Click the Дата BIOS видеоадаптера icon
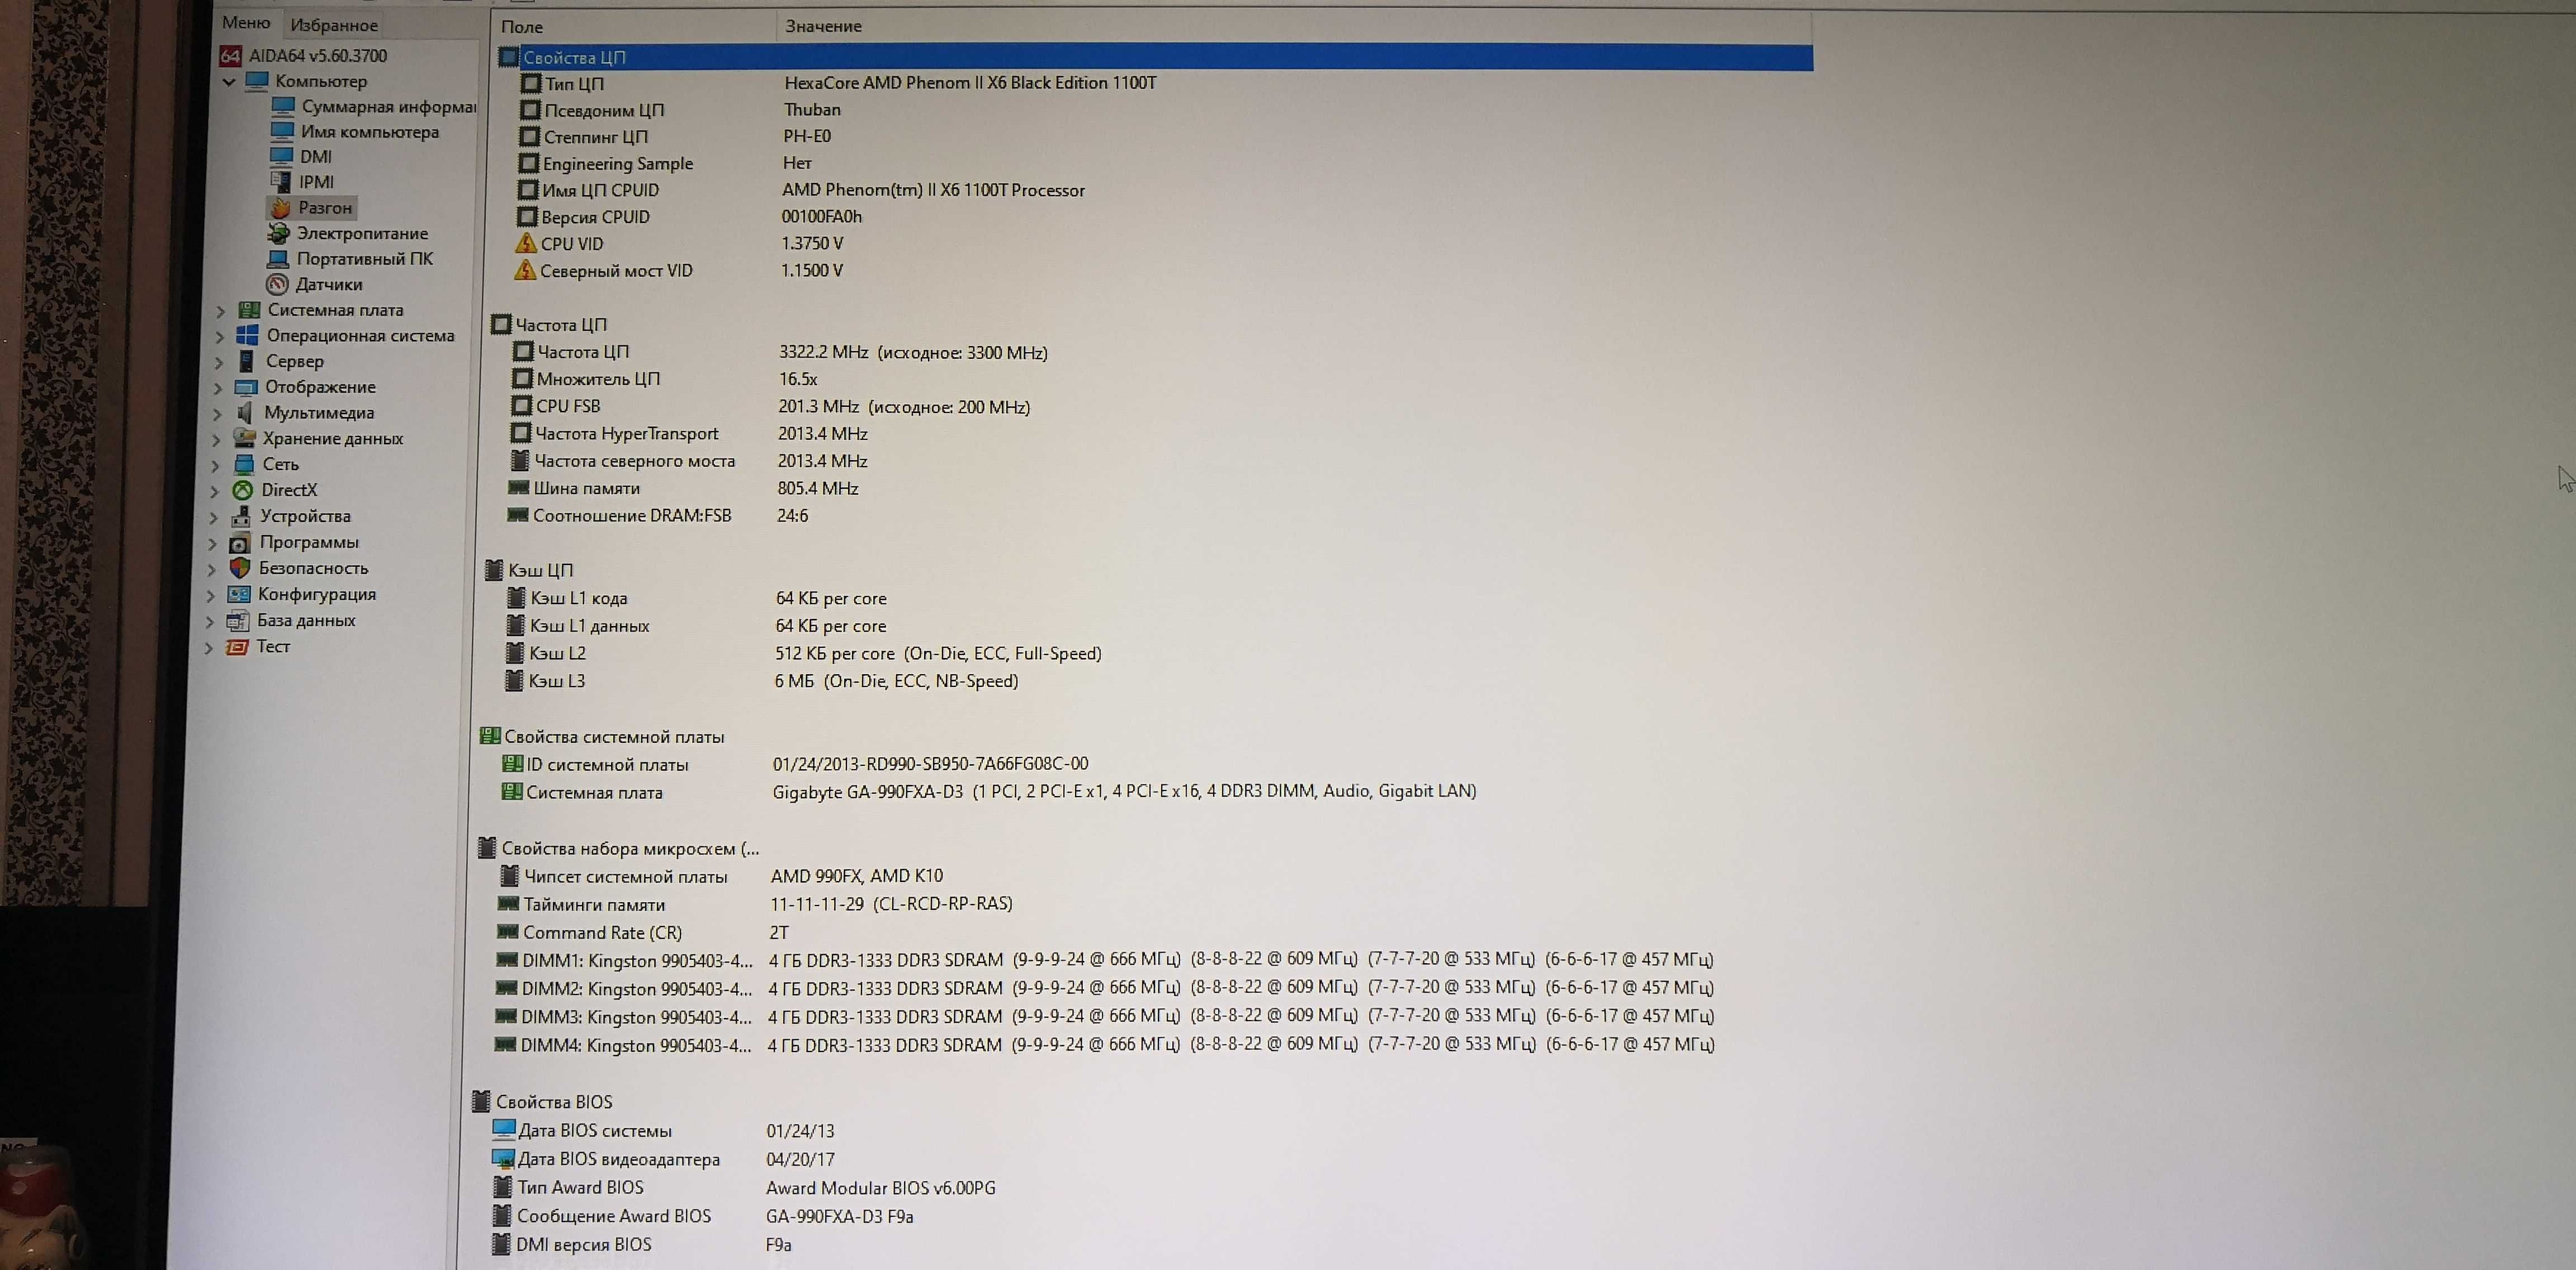Image resolution: width=2576 pixels, height=1270 pixels. click(503, 1158)
